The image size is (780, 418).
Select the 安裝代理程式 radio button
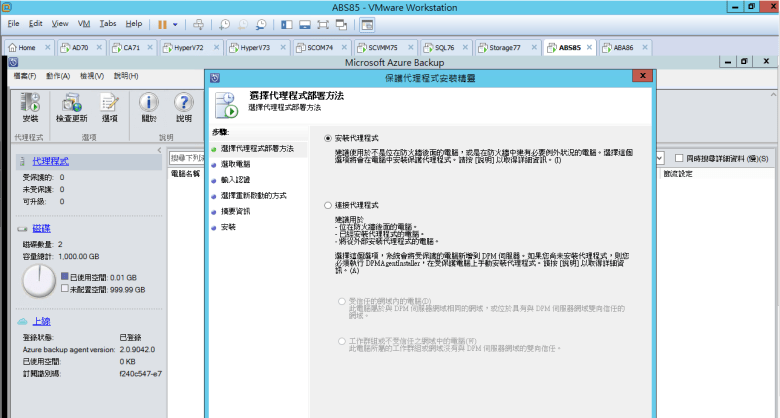328,137
